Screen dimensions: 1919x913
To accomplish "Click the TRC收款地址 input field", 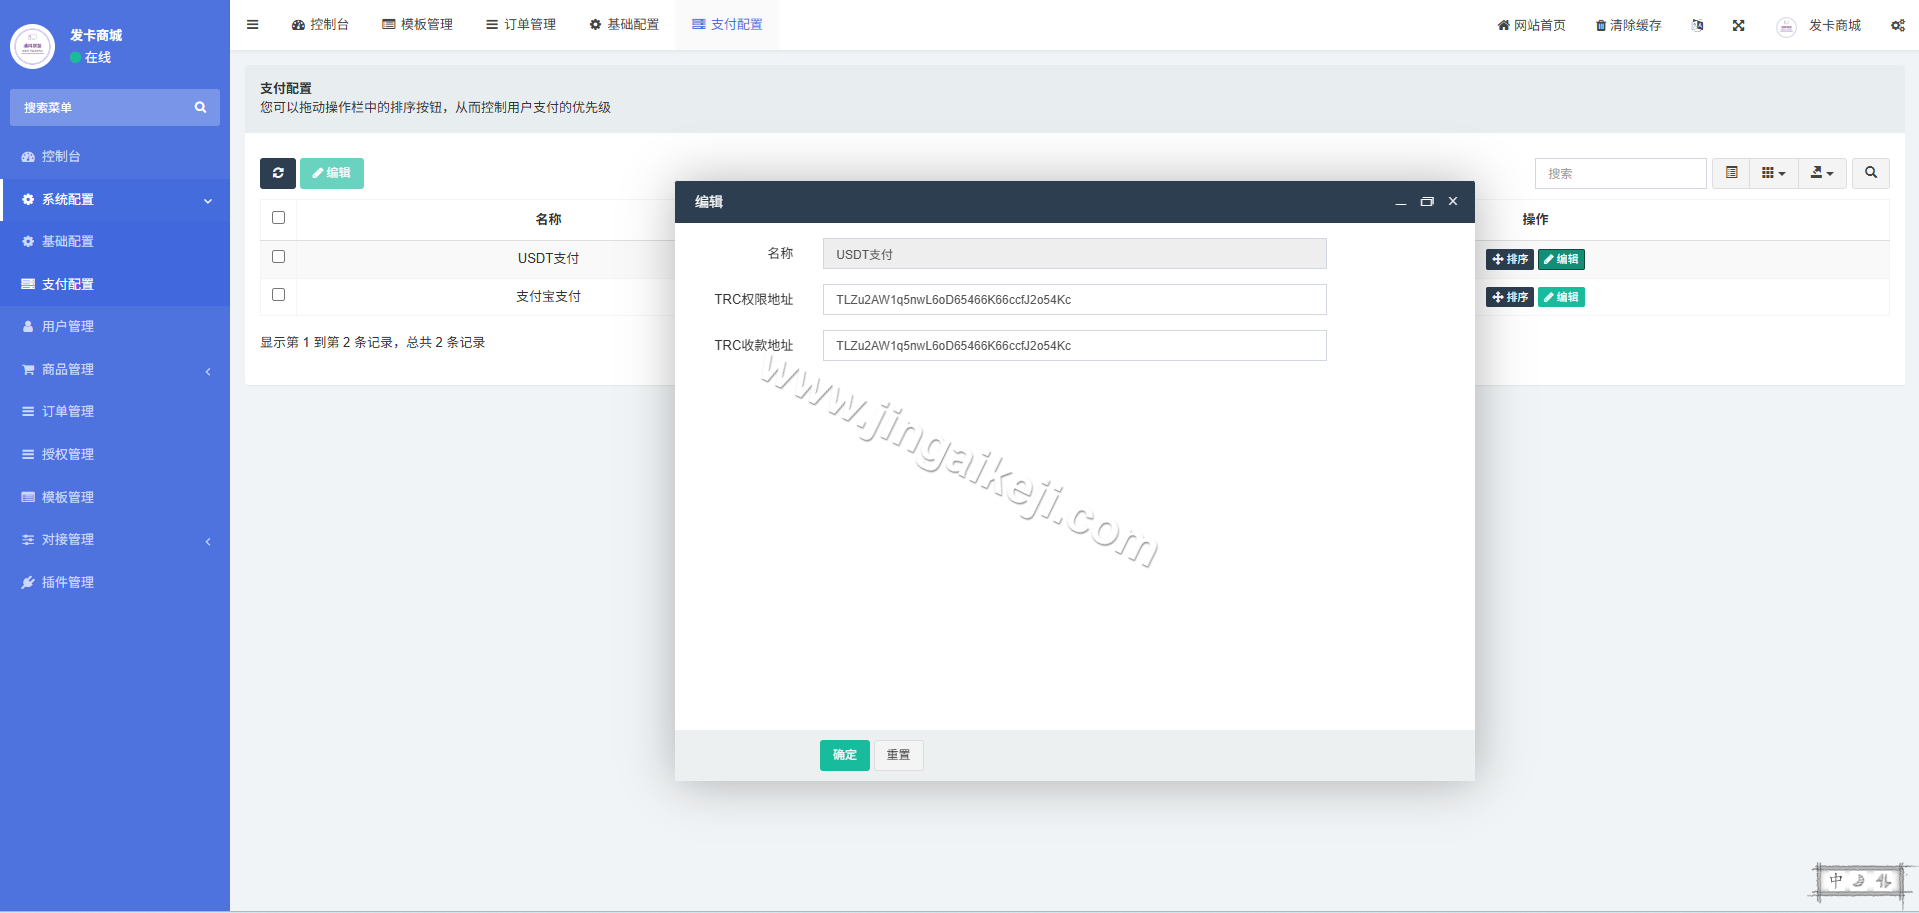I will click(1073, 345).
